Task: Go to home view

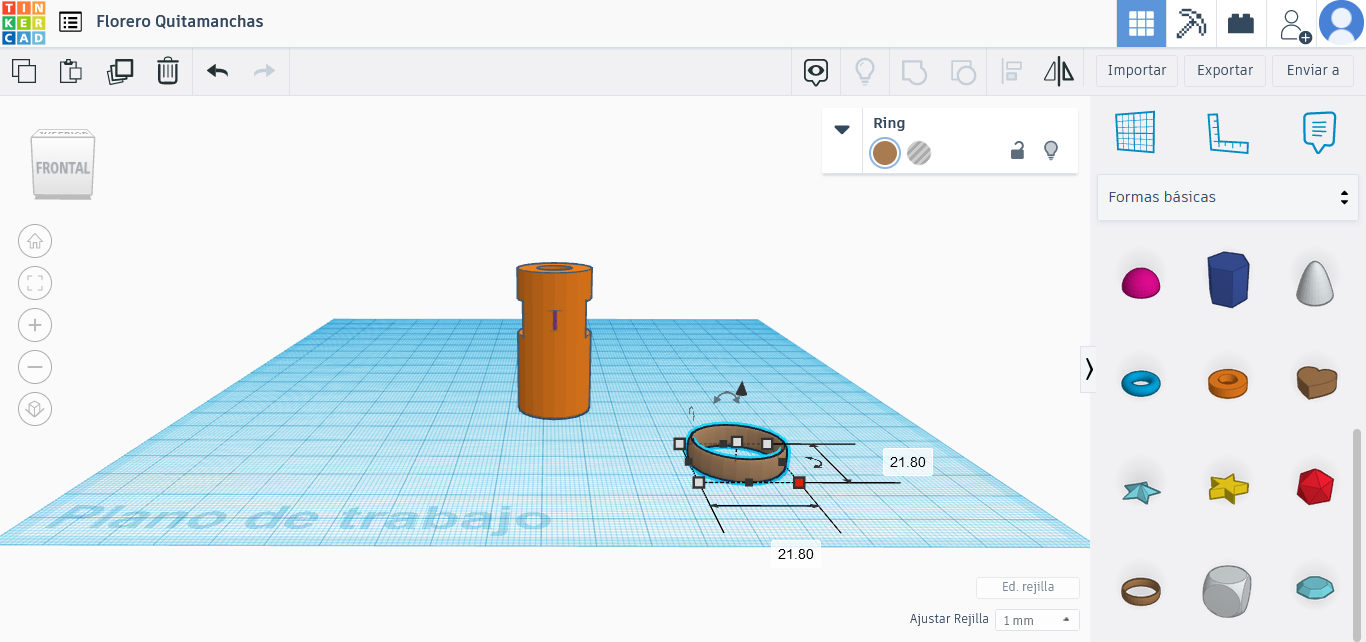Action: click(35, 241)
